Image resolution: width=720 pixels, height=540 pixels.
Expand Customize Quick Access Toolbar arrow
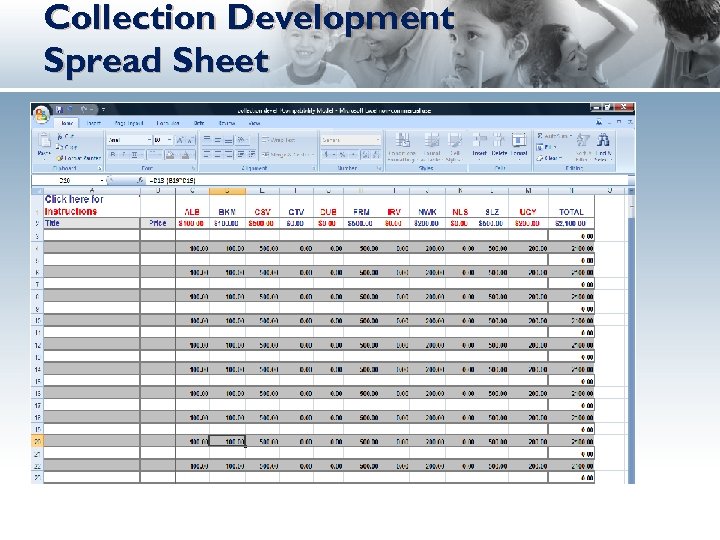click(x=103, y=110)
